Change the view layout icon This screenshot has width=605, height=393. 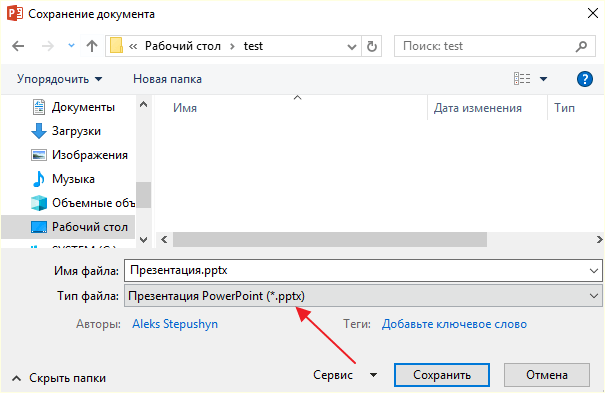coord(522,79)
